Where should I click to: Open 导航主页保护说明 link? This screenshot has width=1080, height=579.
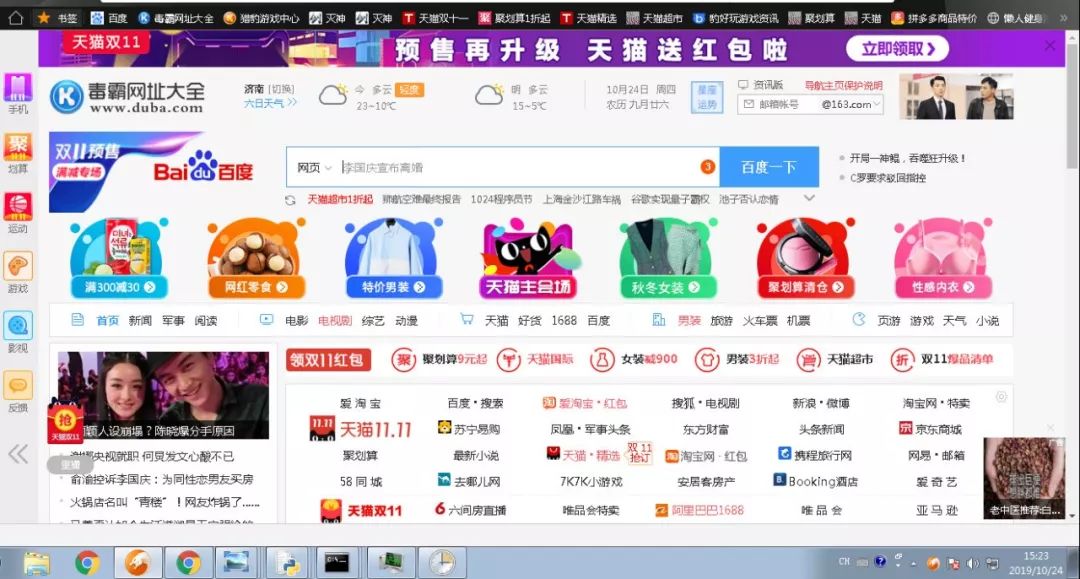pos(844,85)
